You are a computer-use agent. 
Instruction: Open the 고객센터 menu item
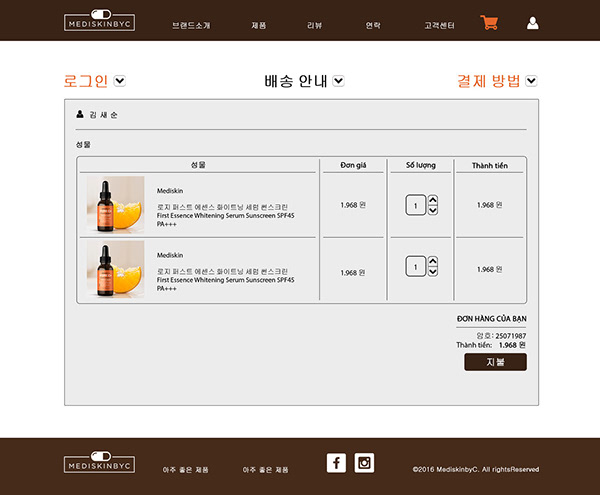coord(439,25)
